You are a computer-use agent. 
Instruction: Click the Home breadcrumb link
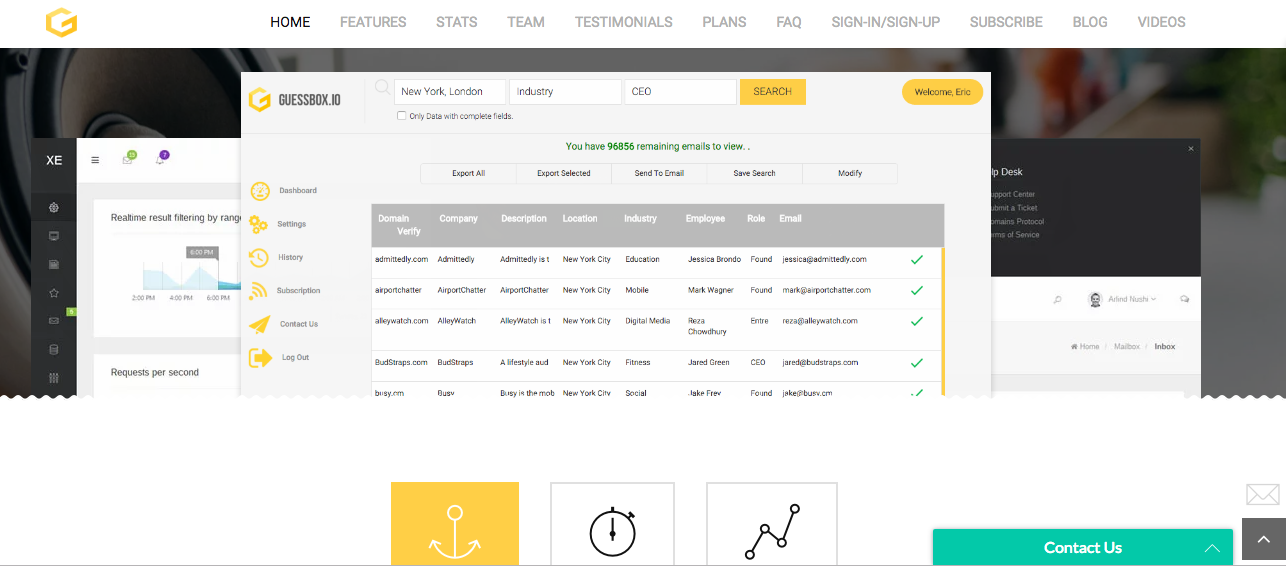point(1085,347)
